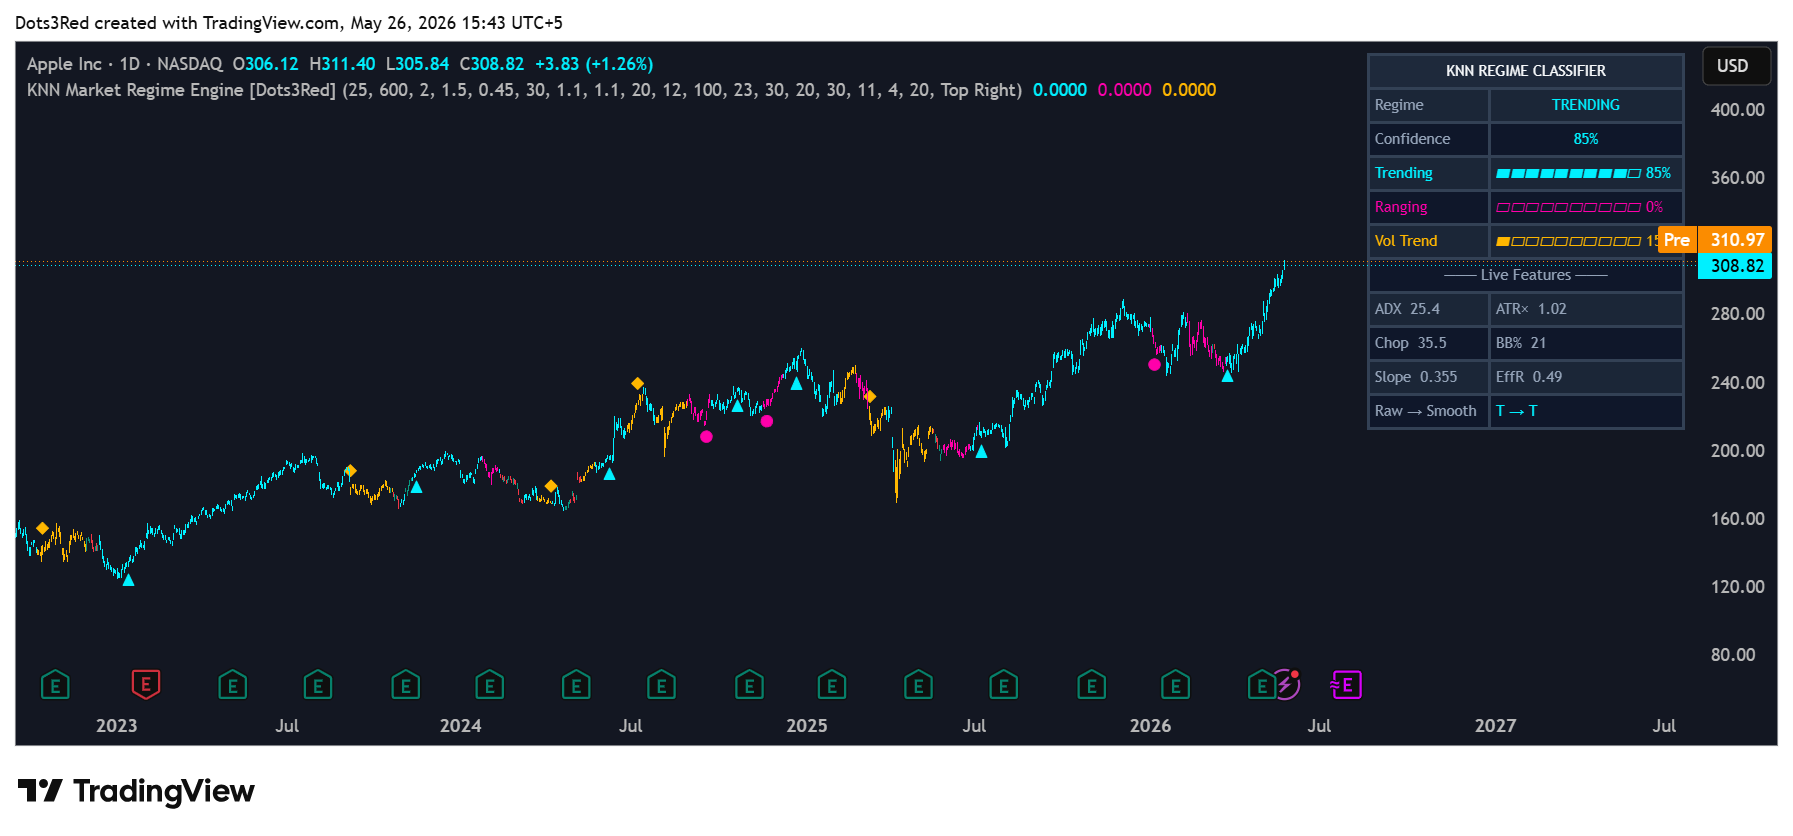Open the May 2023 earnings marker
The width and height of the screenshot is (1793, 836).
click(233, 685)
